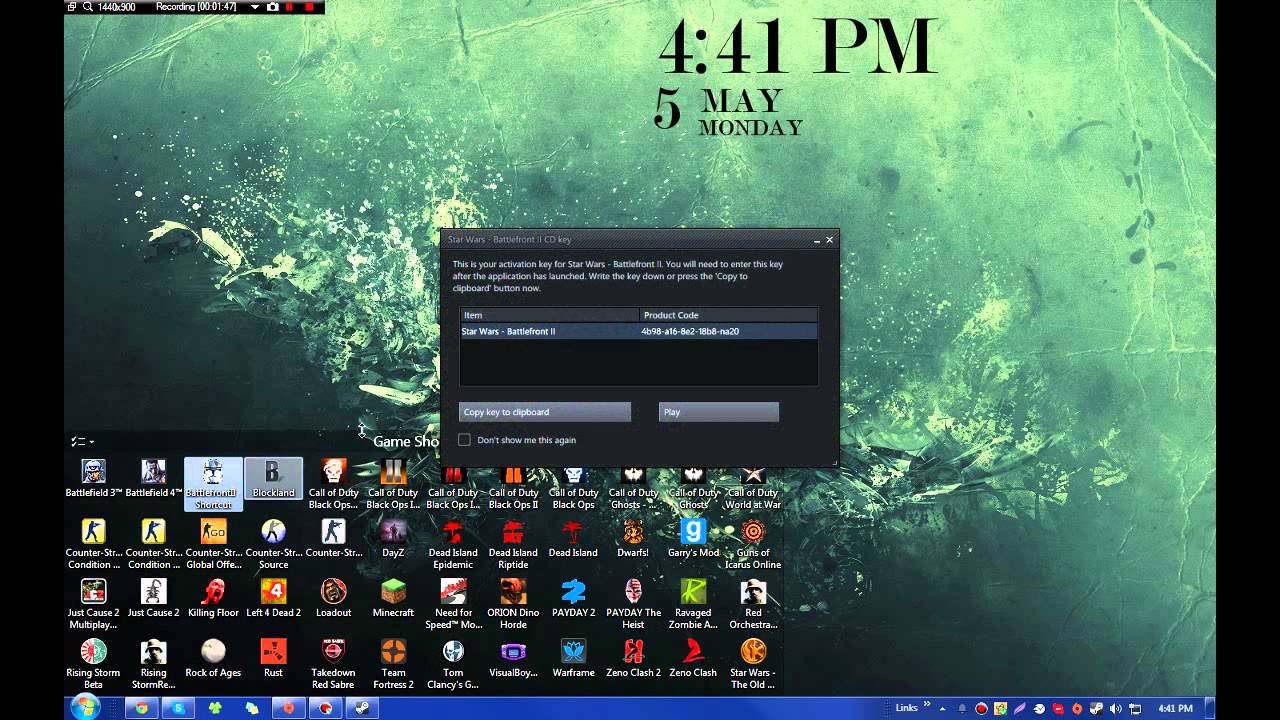Image resolution: width=1280 pixels, height=720 pixels.
Task: Launch the Rising Storm Beta icon
Action: click(x=93, y=664)
